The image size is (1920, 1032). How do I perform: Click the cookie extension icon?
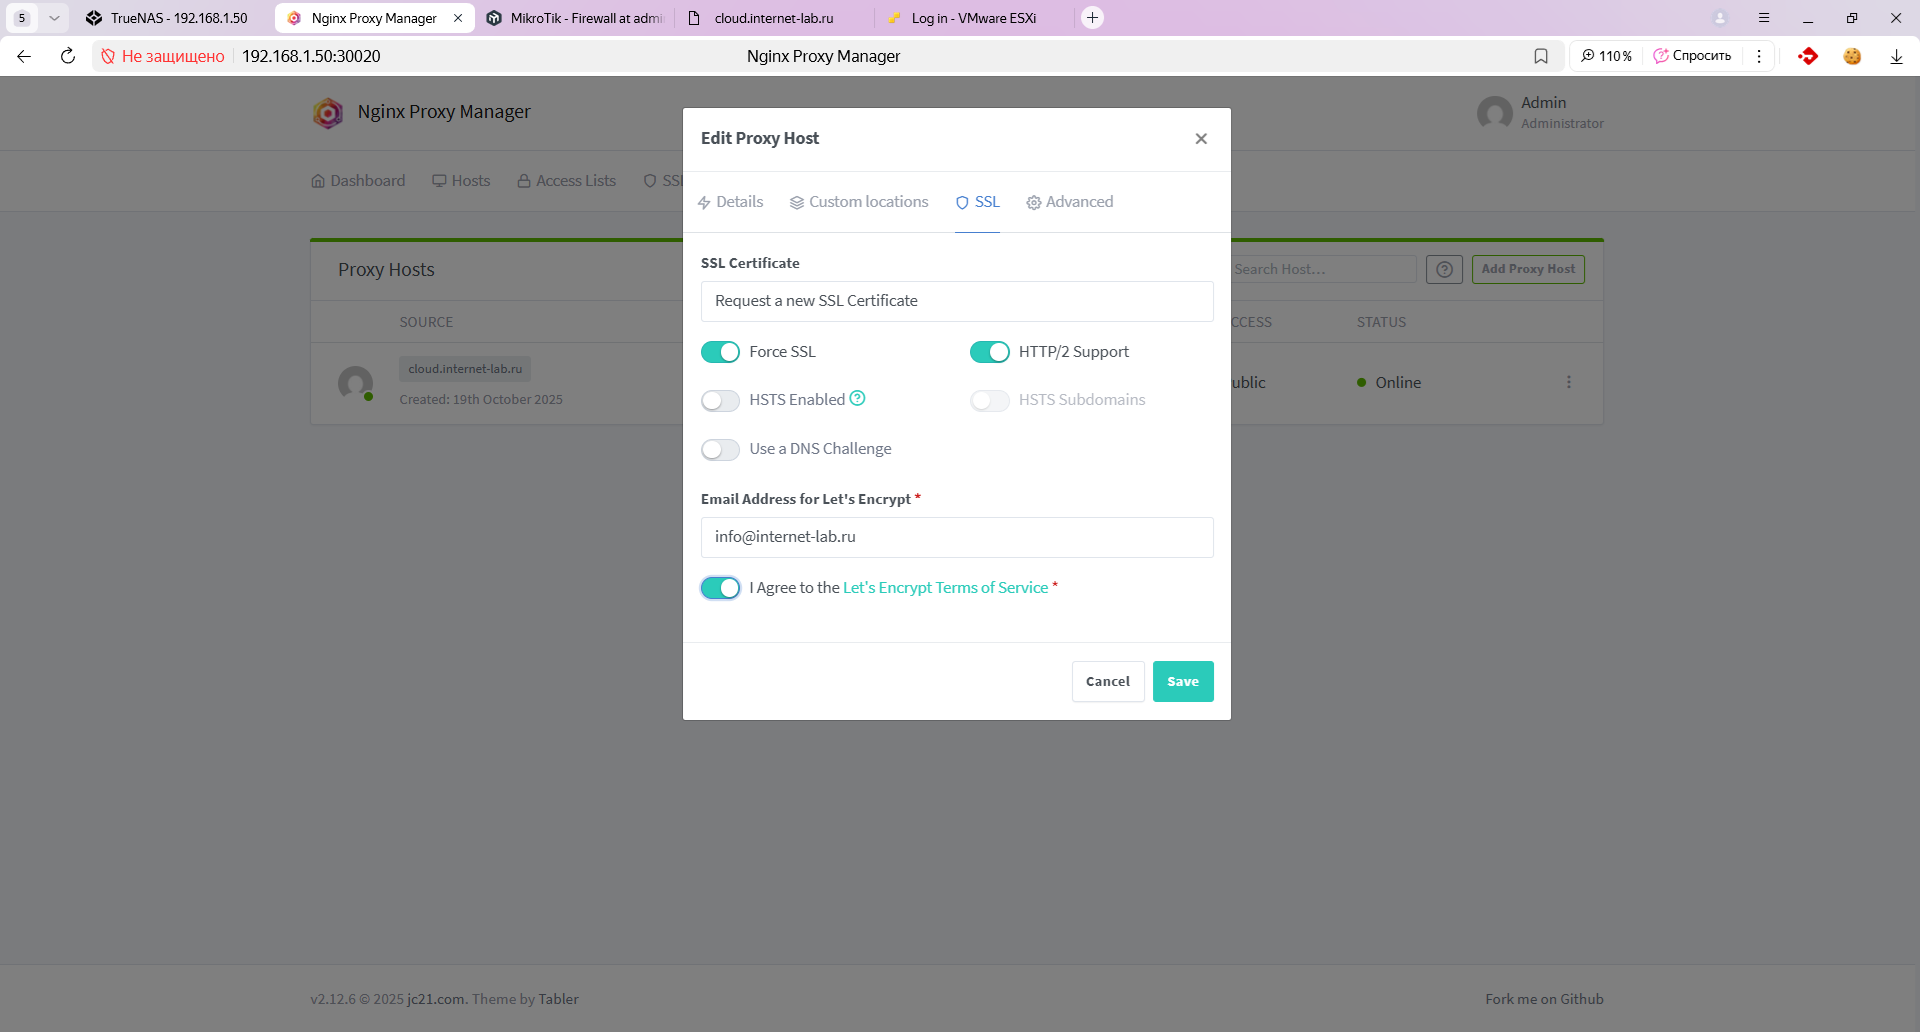tap(1852, 56)
